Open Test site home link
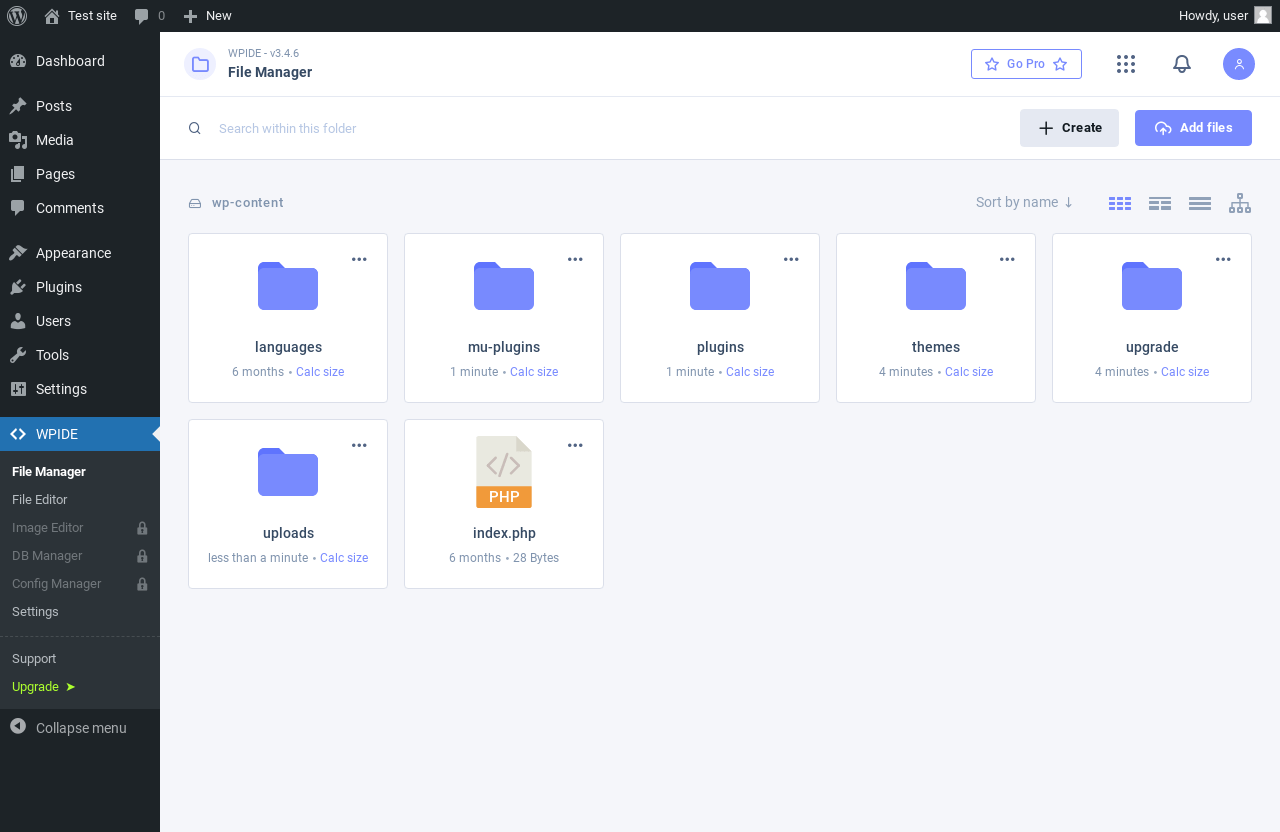The width and height of the screenshot is (1280, 832). [80, 16]
